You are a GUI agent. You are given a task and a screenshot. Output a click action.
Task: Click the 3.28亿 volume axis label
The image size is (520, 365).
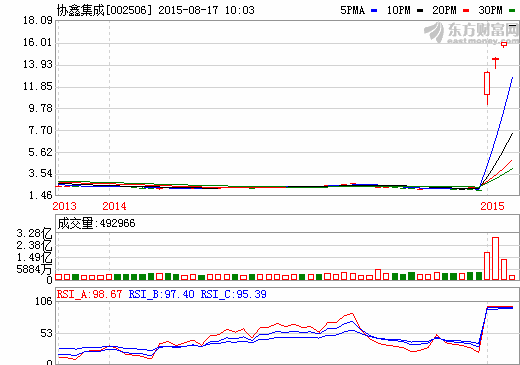coord(34,233)
